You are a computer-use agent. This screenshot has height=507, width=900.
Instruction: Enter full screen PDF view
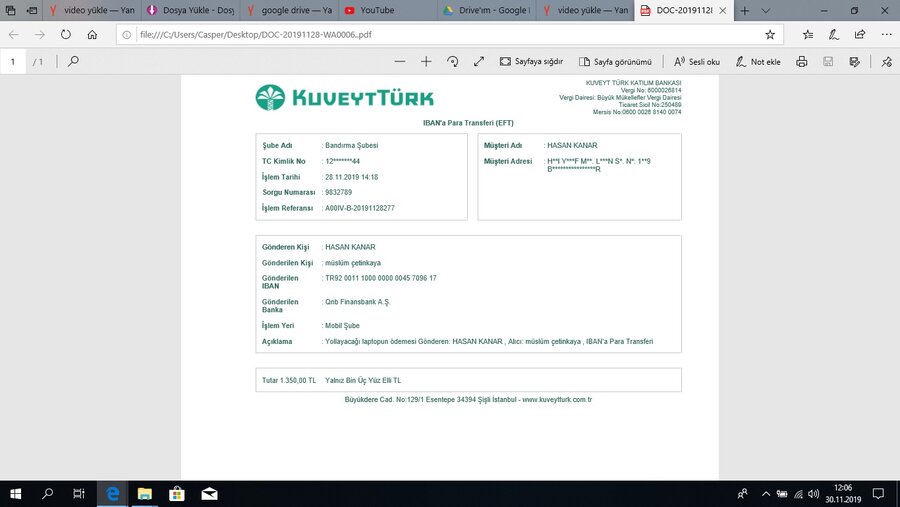tap(479, 61)
